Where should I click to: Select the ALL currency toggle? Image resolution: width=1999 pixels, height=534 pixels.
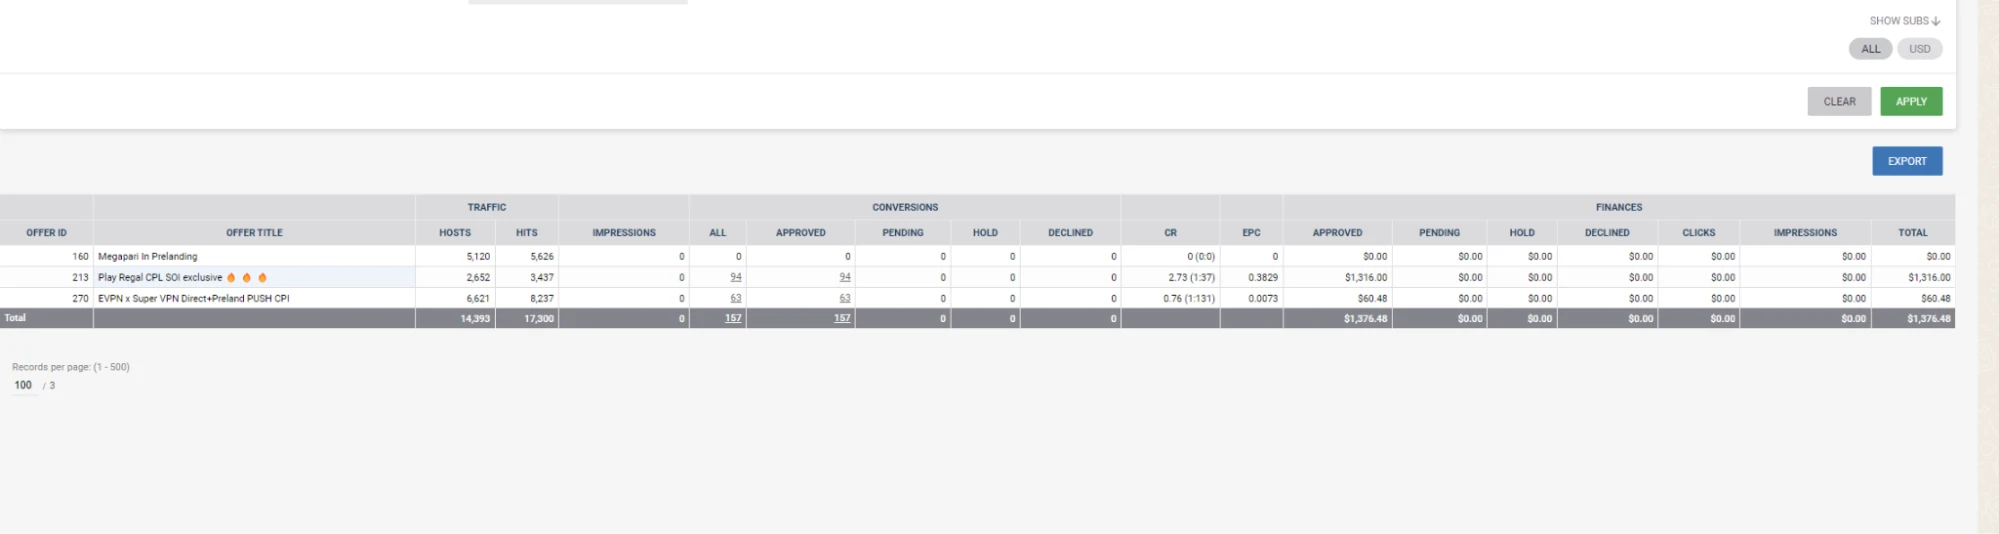1870,49
